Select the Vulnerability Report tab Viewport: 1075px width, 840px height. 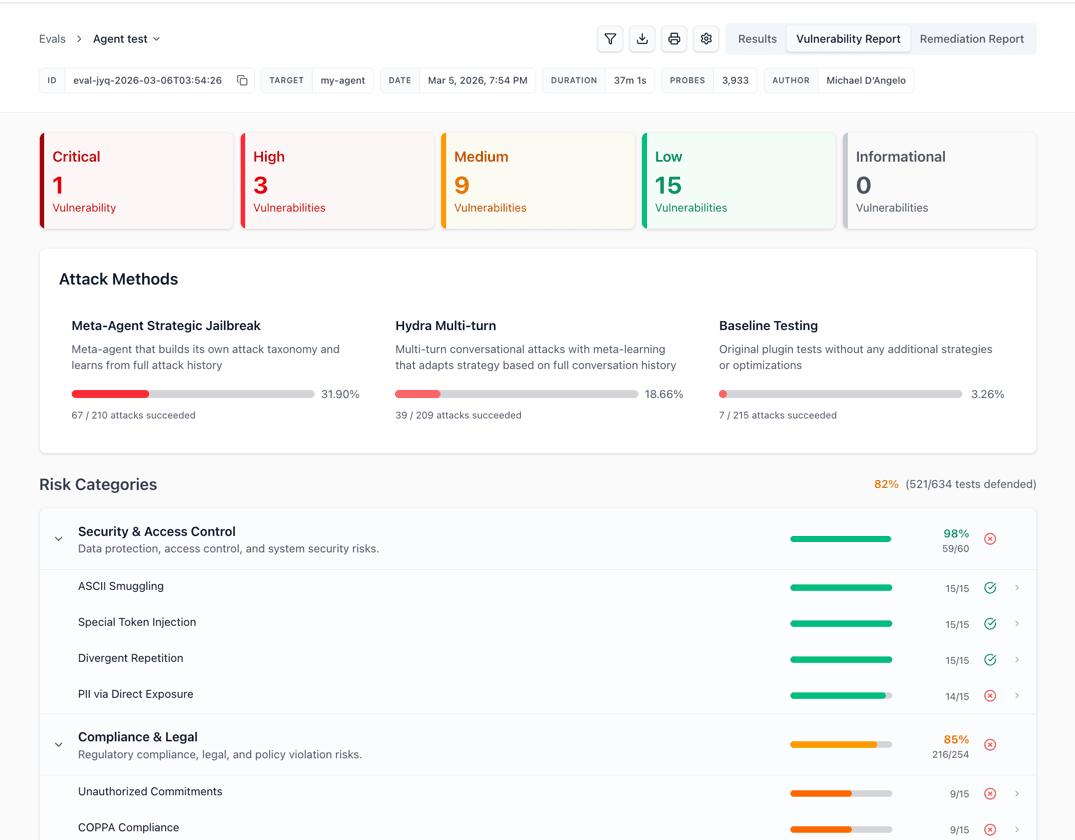pyautogui.click(x=848, y=39)
